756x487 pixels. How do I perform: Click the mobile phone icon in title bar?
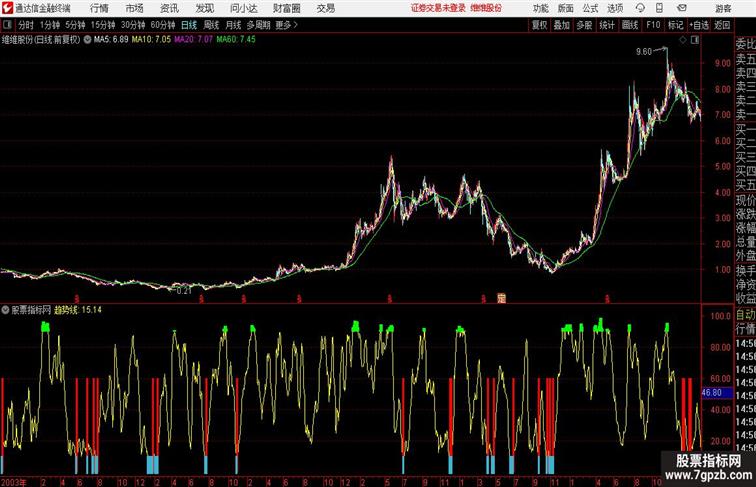pyautogui.click(x=659, y=8)
